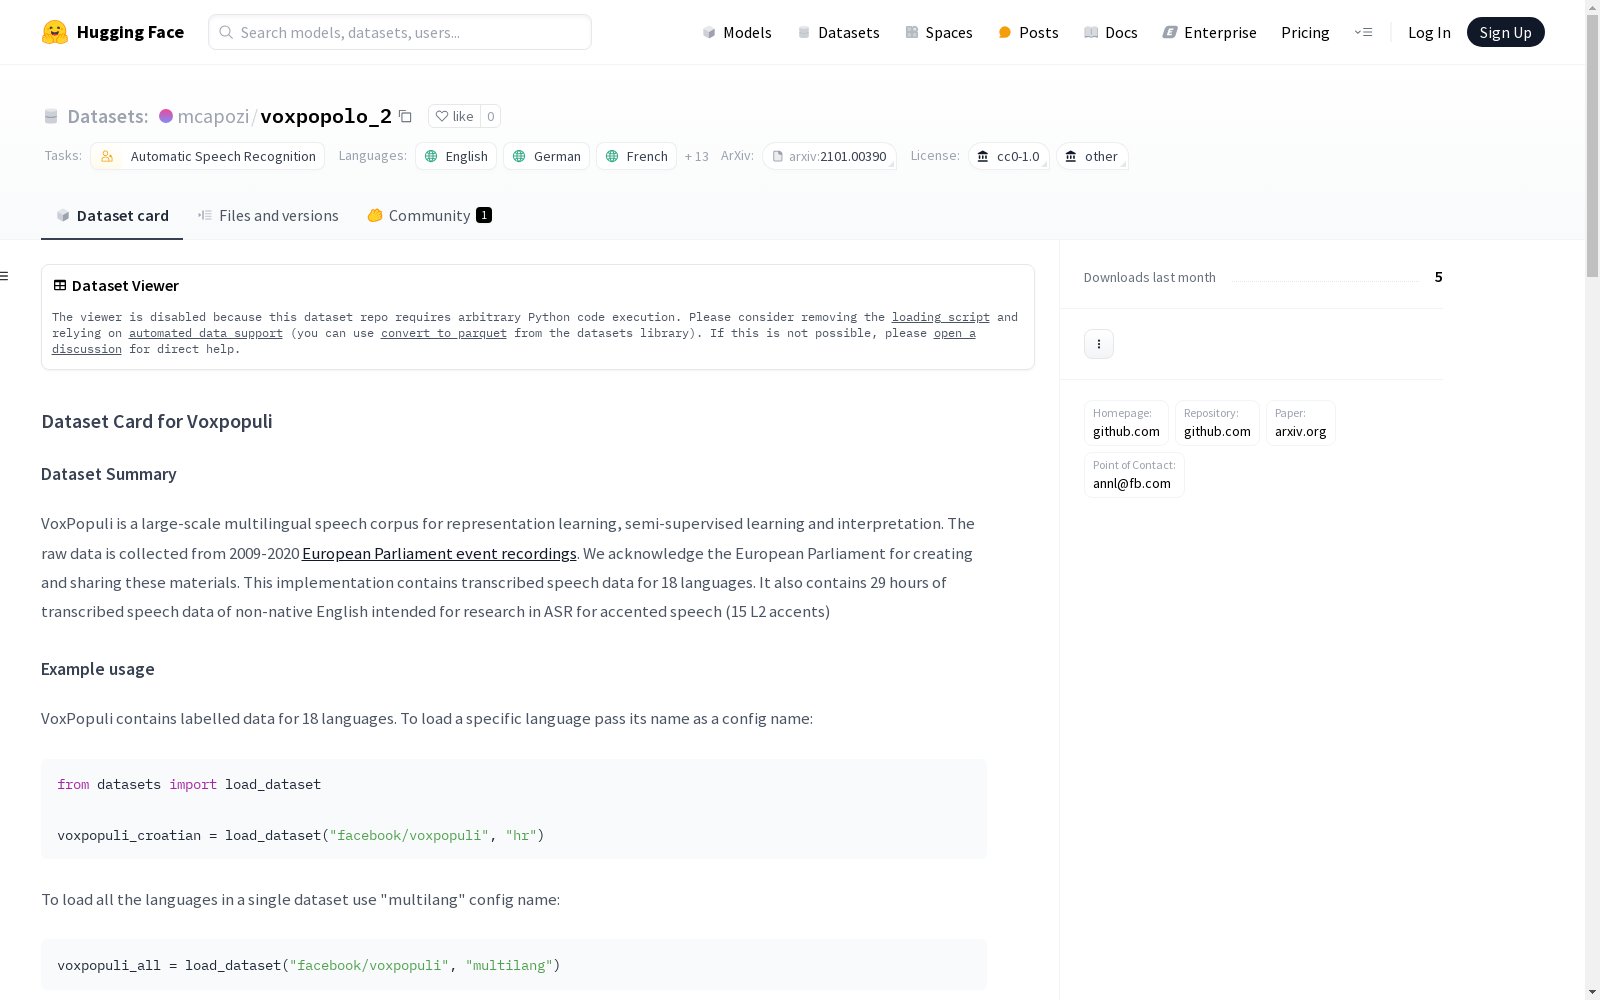Viewport: 1600px width, 1000px height.
Task: Open the Enterprise navigation link
Action: (x=1209, y=32)
